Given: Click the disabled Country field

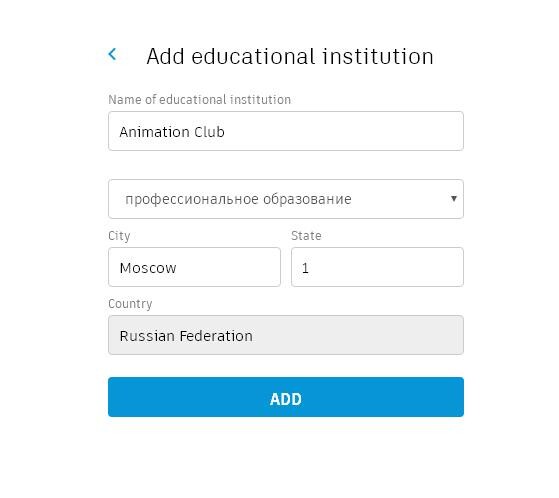Looking at the screenshot, I should [286, 335].
